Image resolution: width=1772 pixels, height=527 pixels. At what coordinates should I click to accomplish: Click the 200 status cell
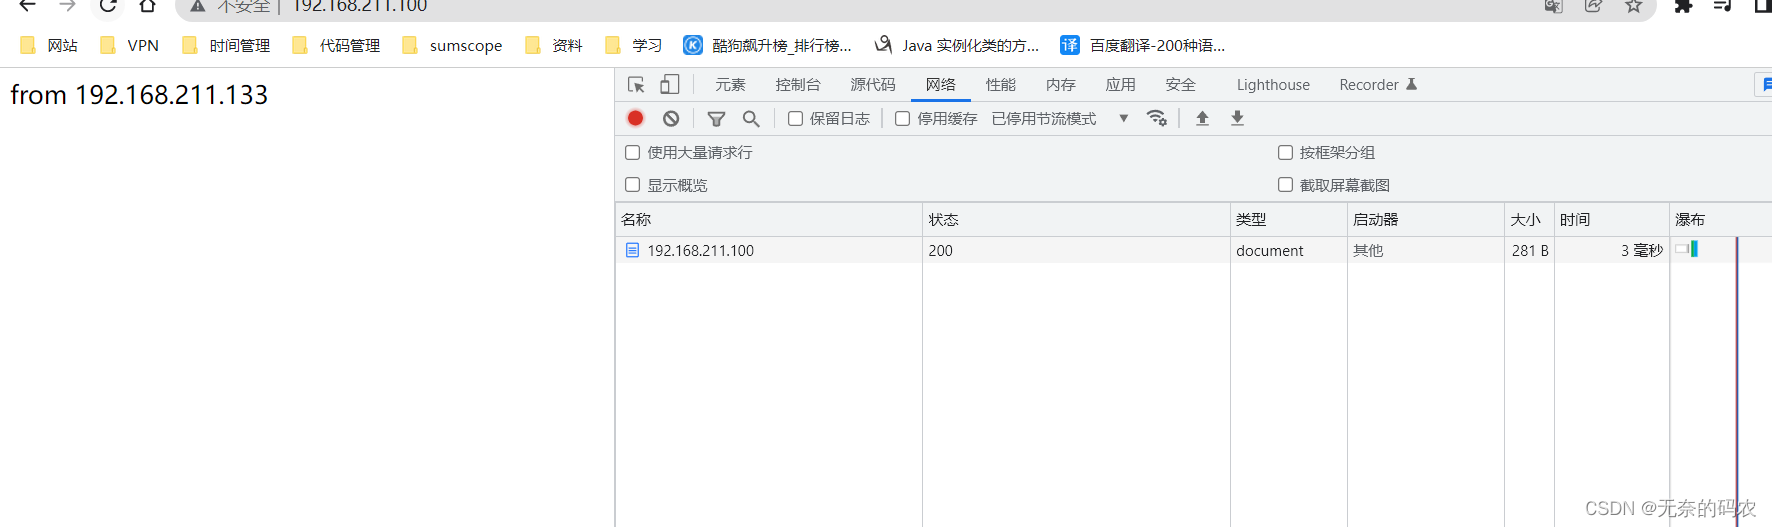click(1076, 251)
